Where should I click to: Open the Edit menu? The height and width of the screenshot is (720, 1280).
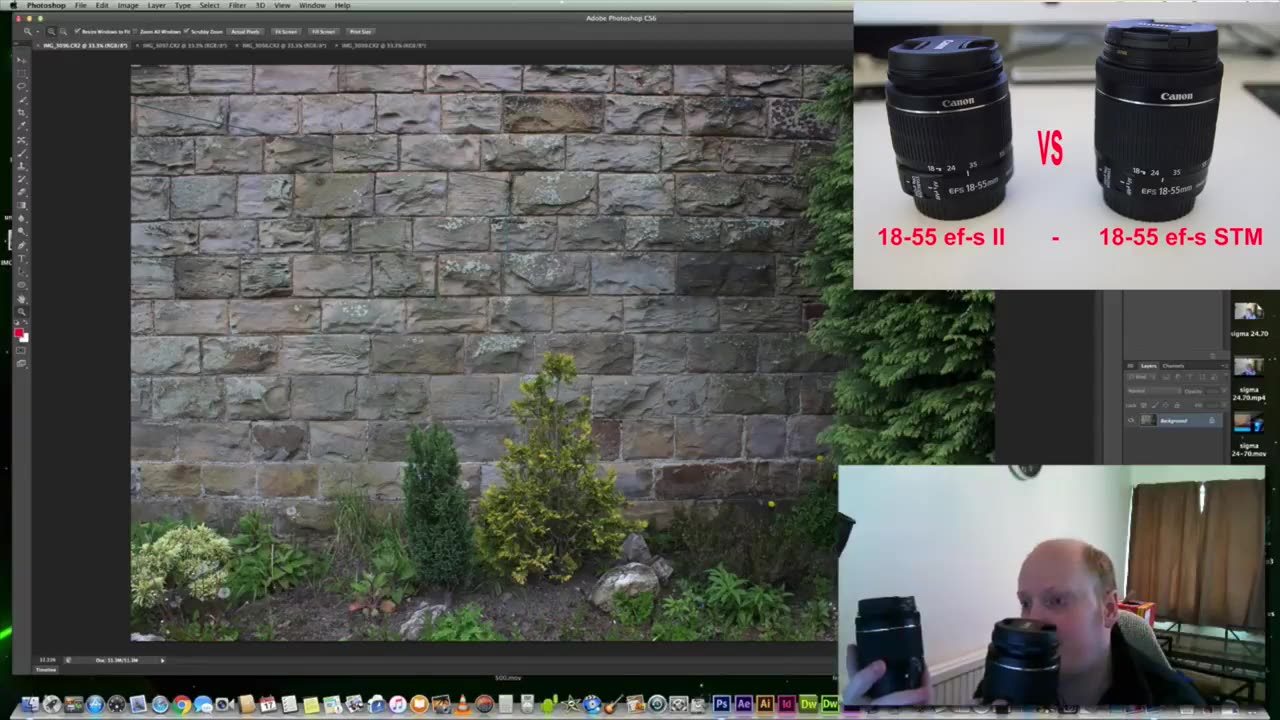tap(102, 5)
